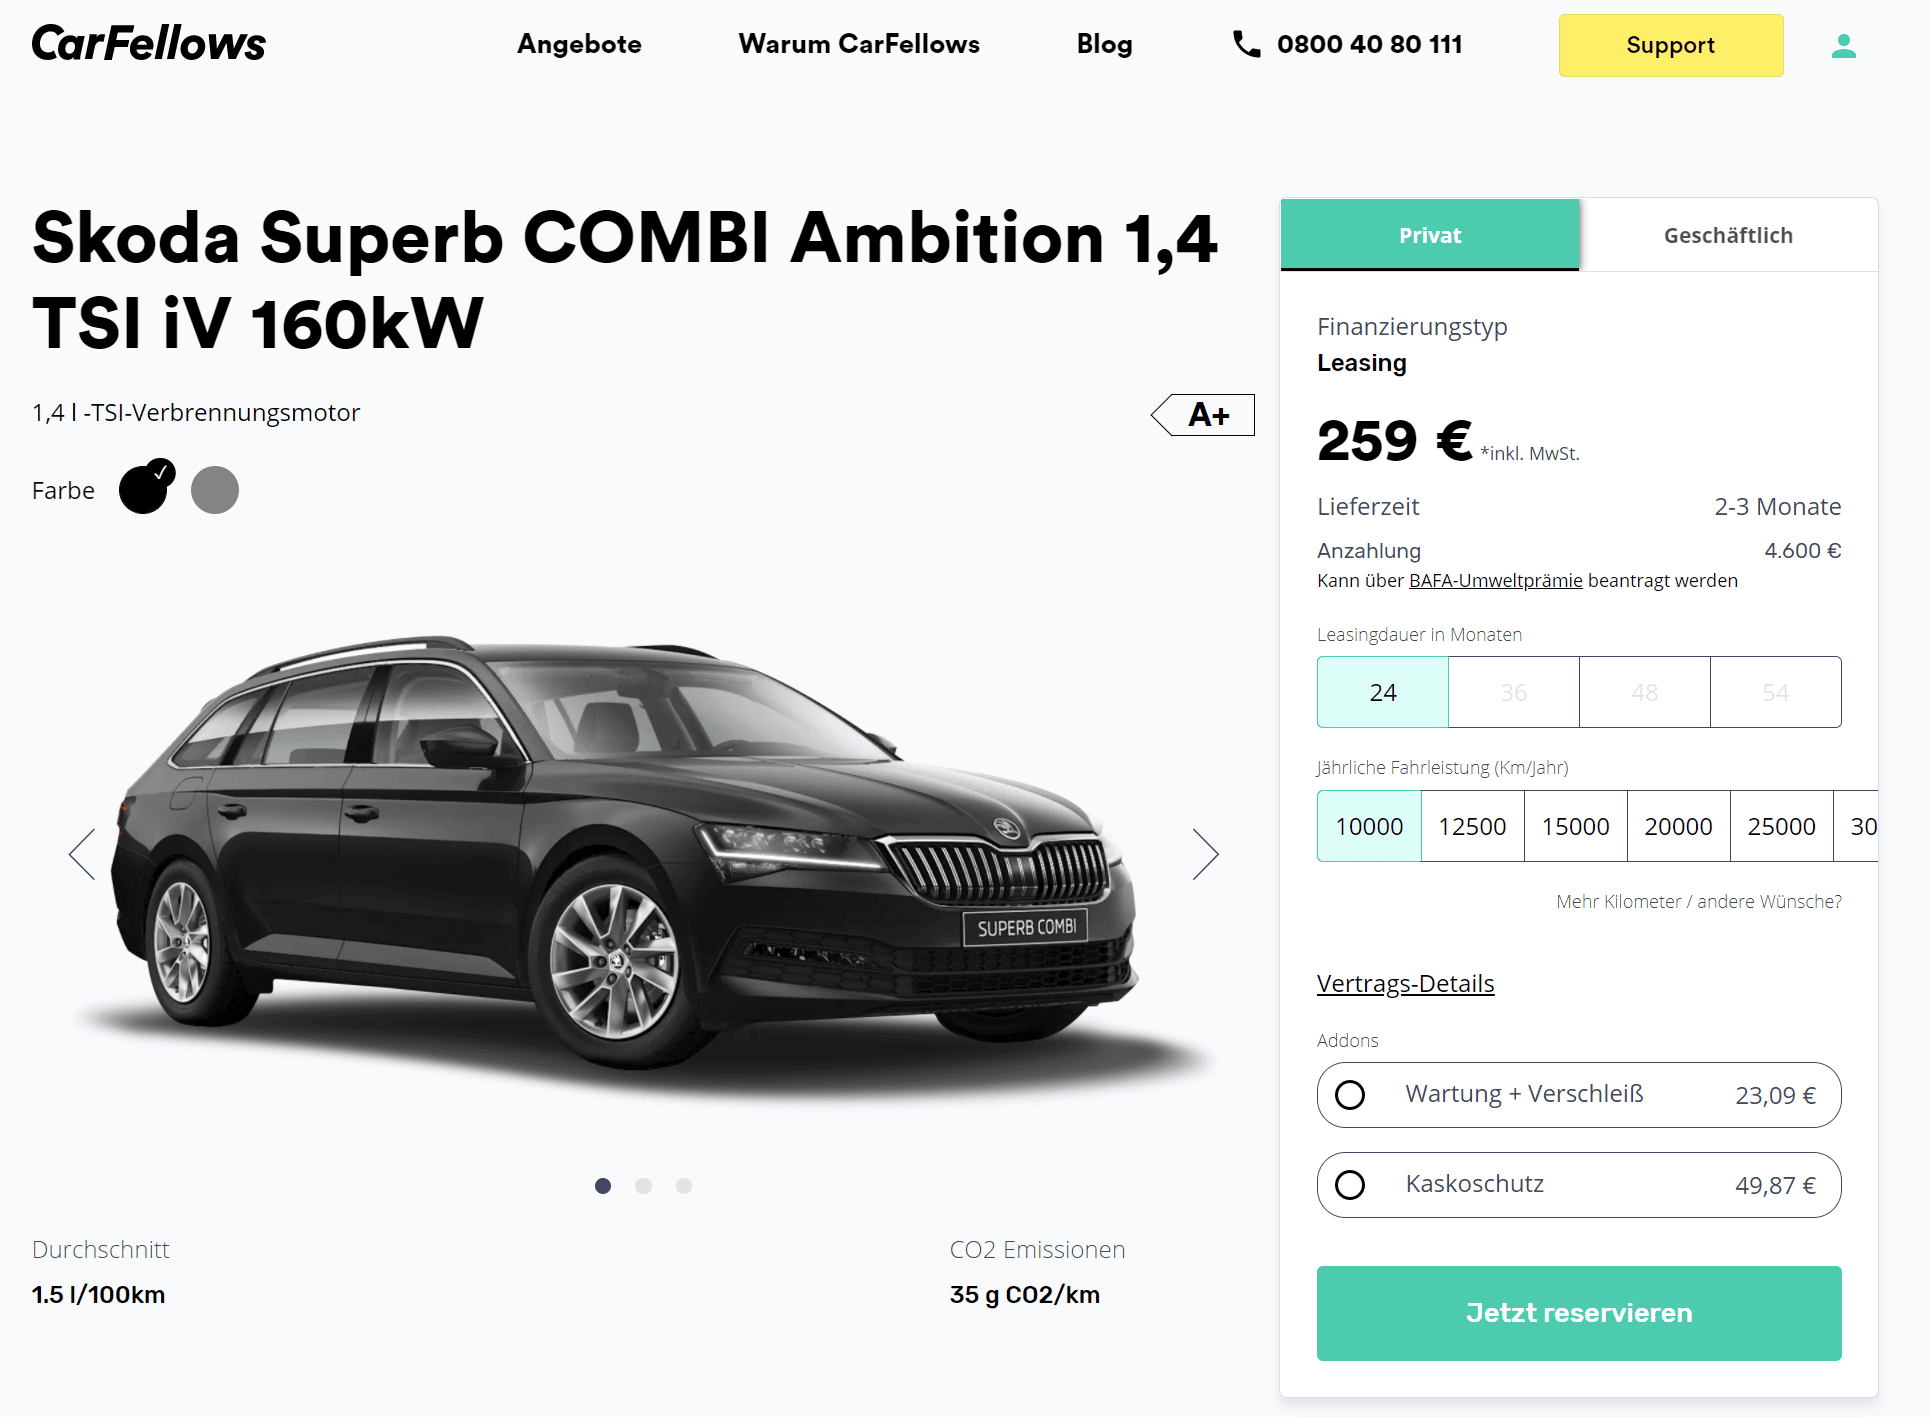Click the Jetzt reservieren button
Viewport: 1931px width, 1417px height.
[x=1579, y=1313]
